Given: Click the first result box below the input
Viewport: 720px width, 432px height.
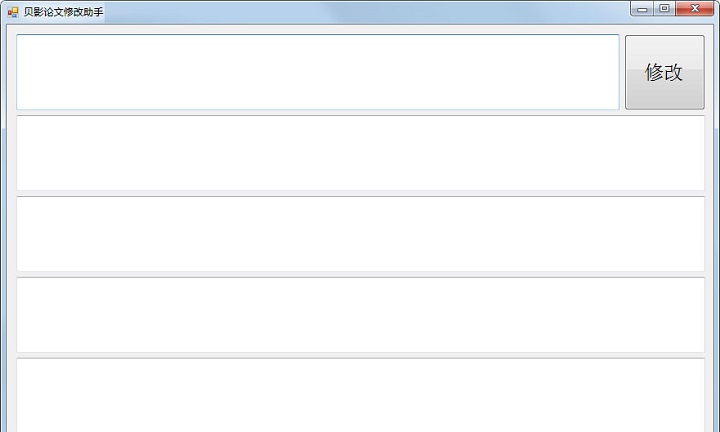Looking at the screenshot, I should pyautogui.click(x=360, y=153).
